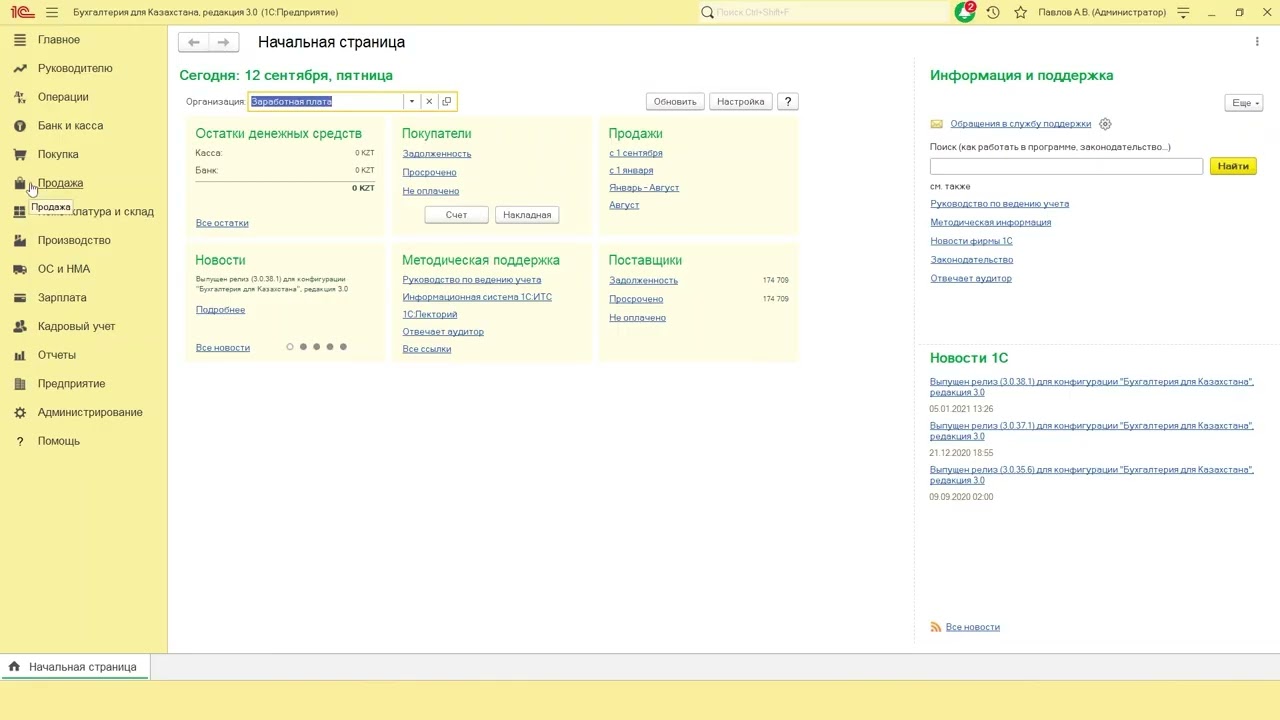This screenshot has width=1280, height=720.
Task: Click the Помощь question mark icon
Action: pyautogui.click(x=19, y=441)
